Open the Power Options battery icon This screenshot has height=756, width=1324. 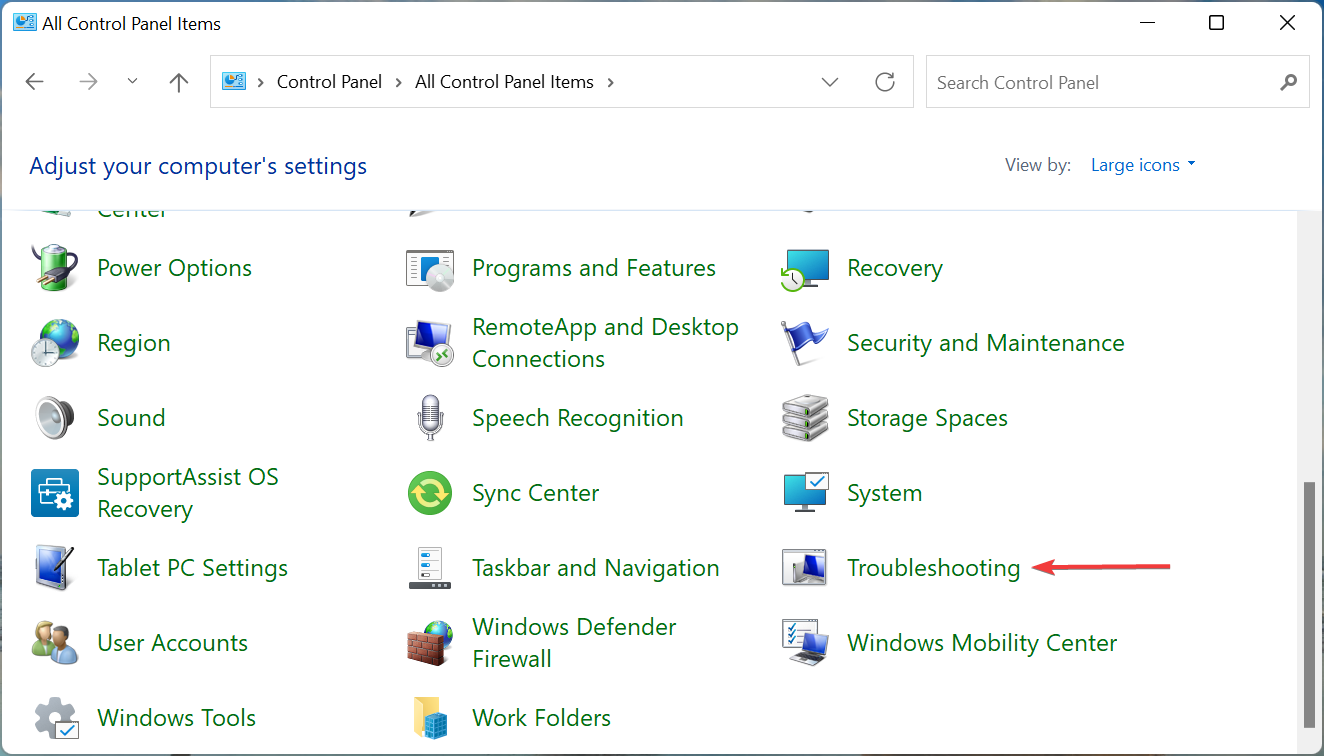tap(55, 268)
